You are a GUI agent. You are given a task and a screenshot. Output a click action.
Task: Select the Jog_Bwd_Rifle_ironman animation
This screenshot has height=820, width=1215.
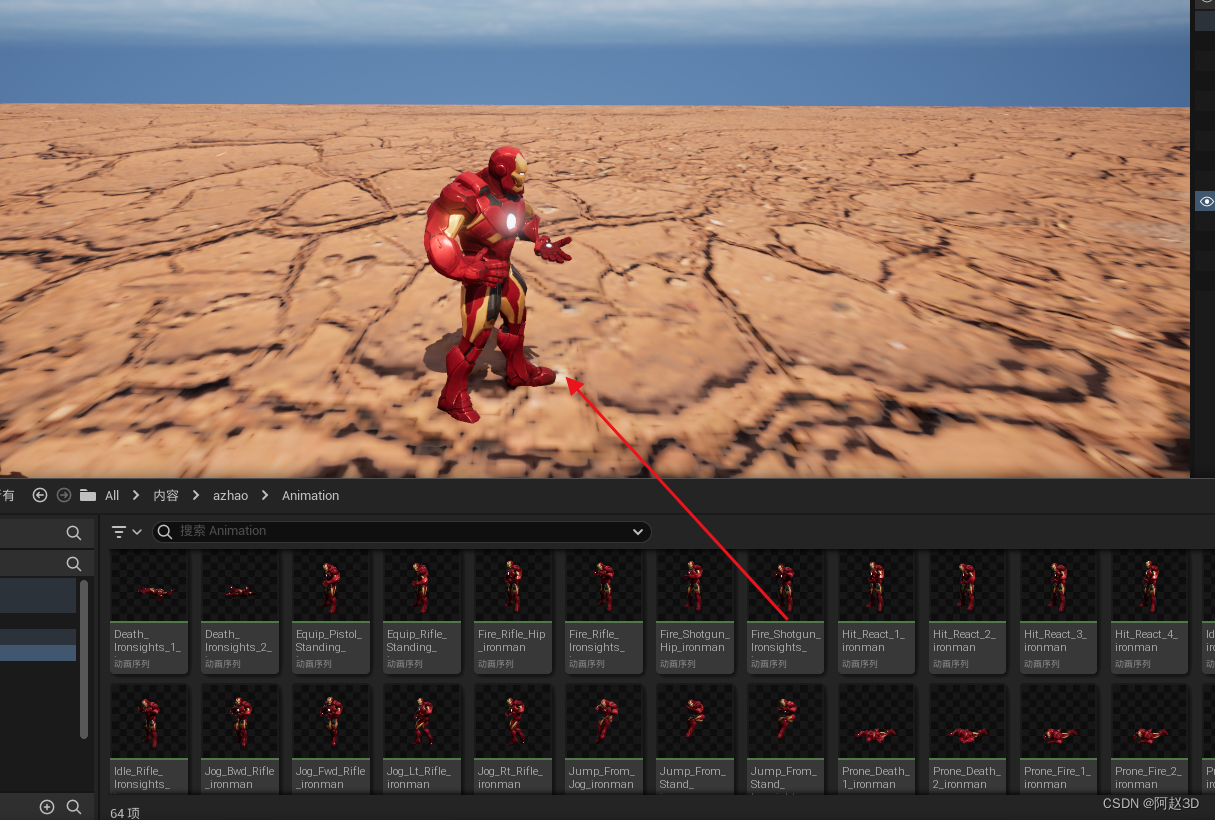click(240, 739)
